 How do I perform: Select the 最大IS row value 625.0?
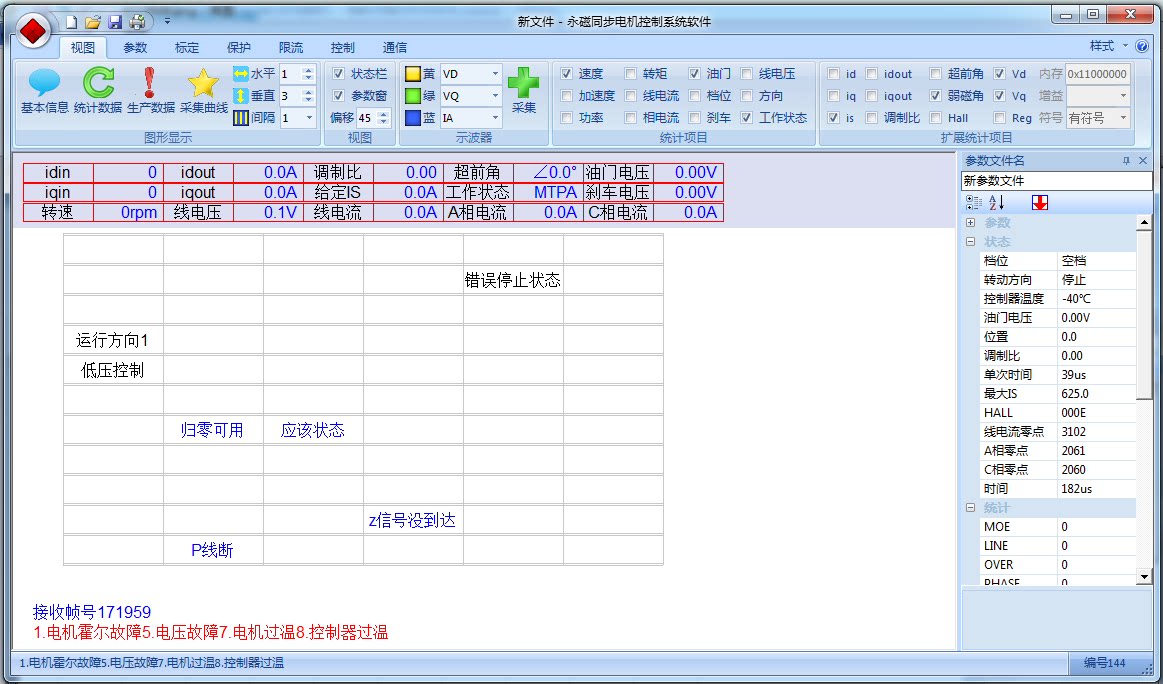(x=1096, y=393)
